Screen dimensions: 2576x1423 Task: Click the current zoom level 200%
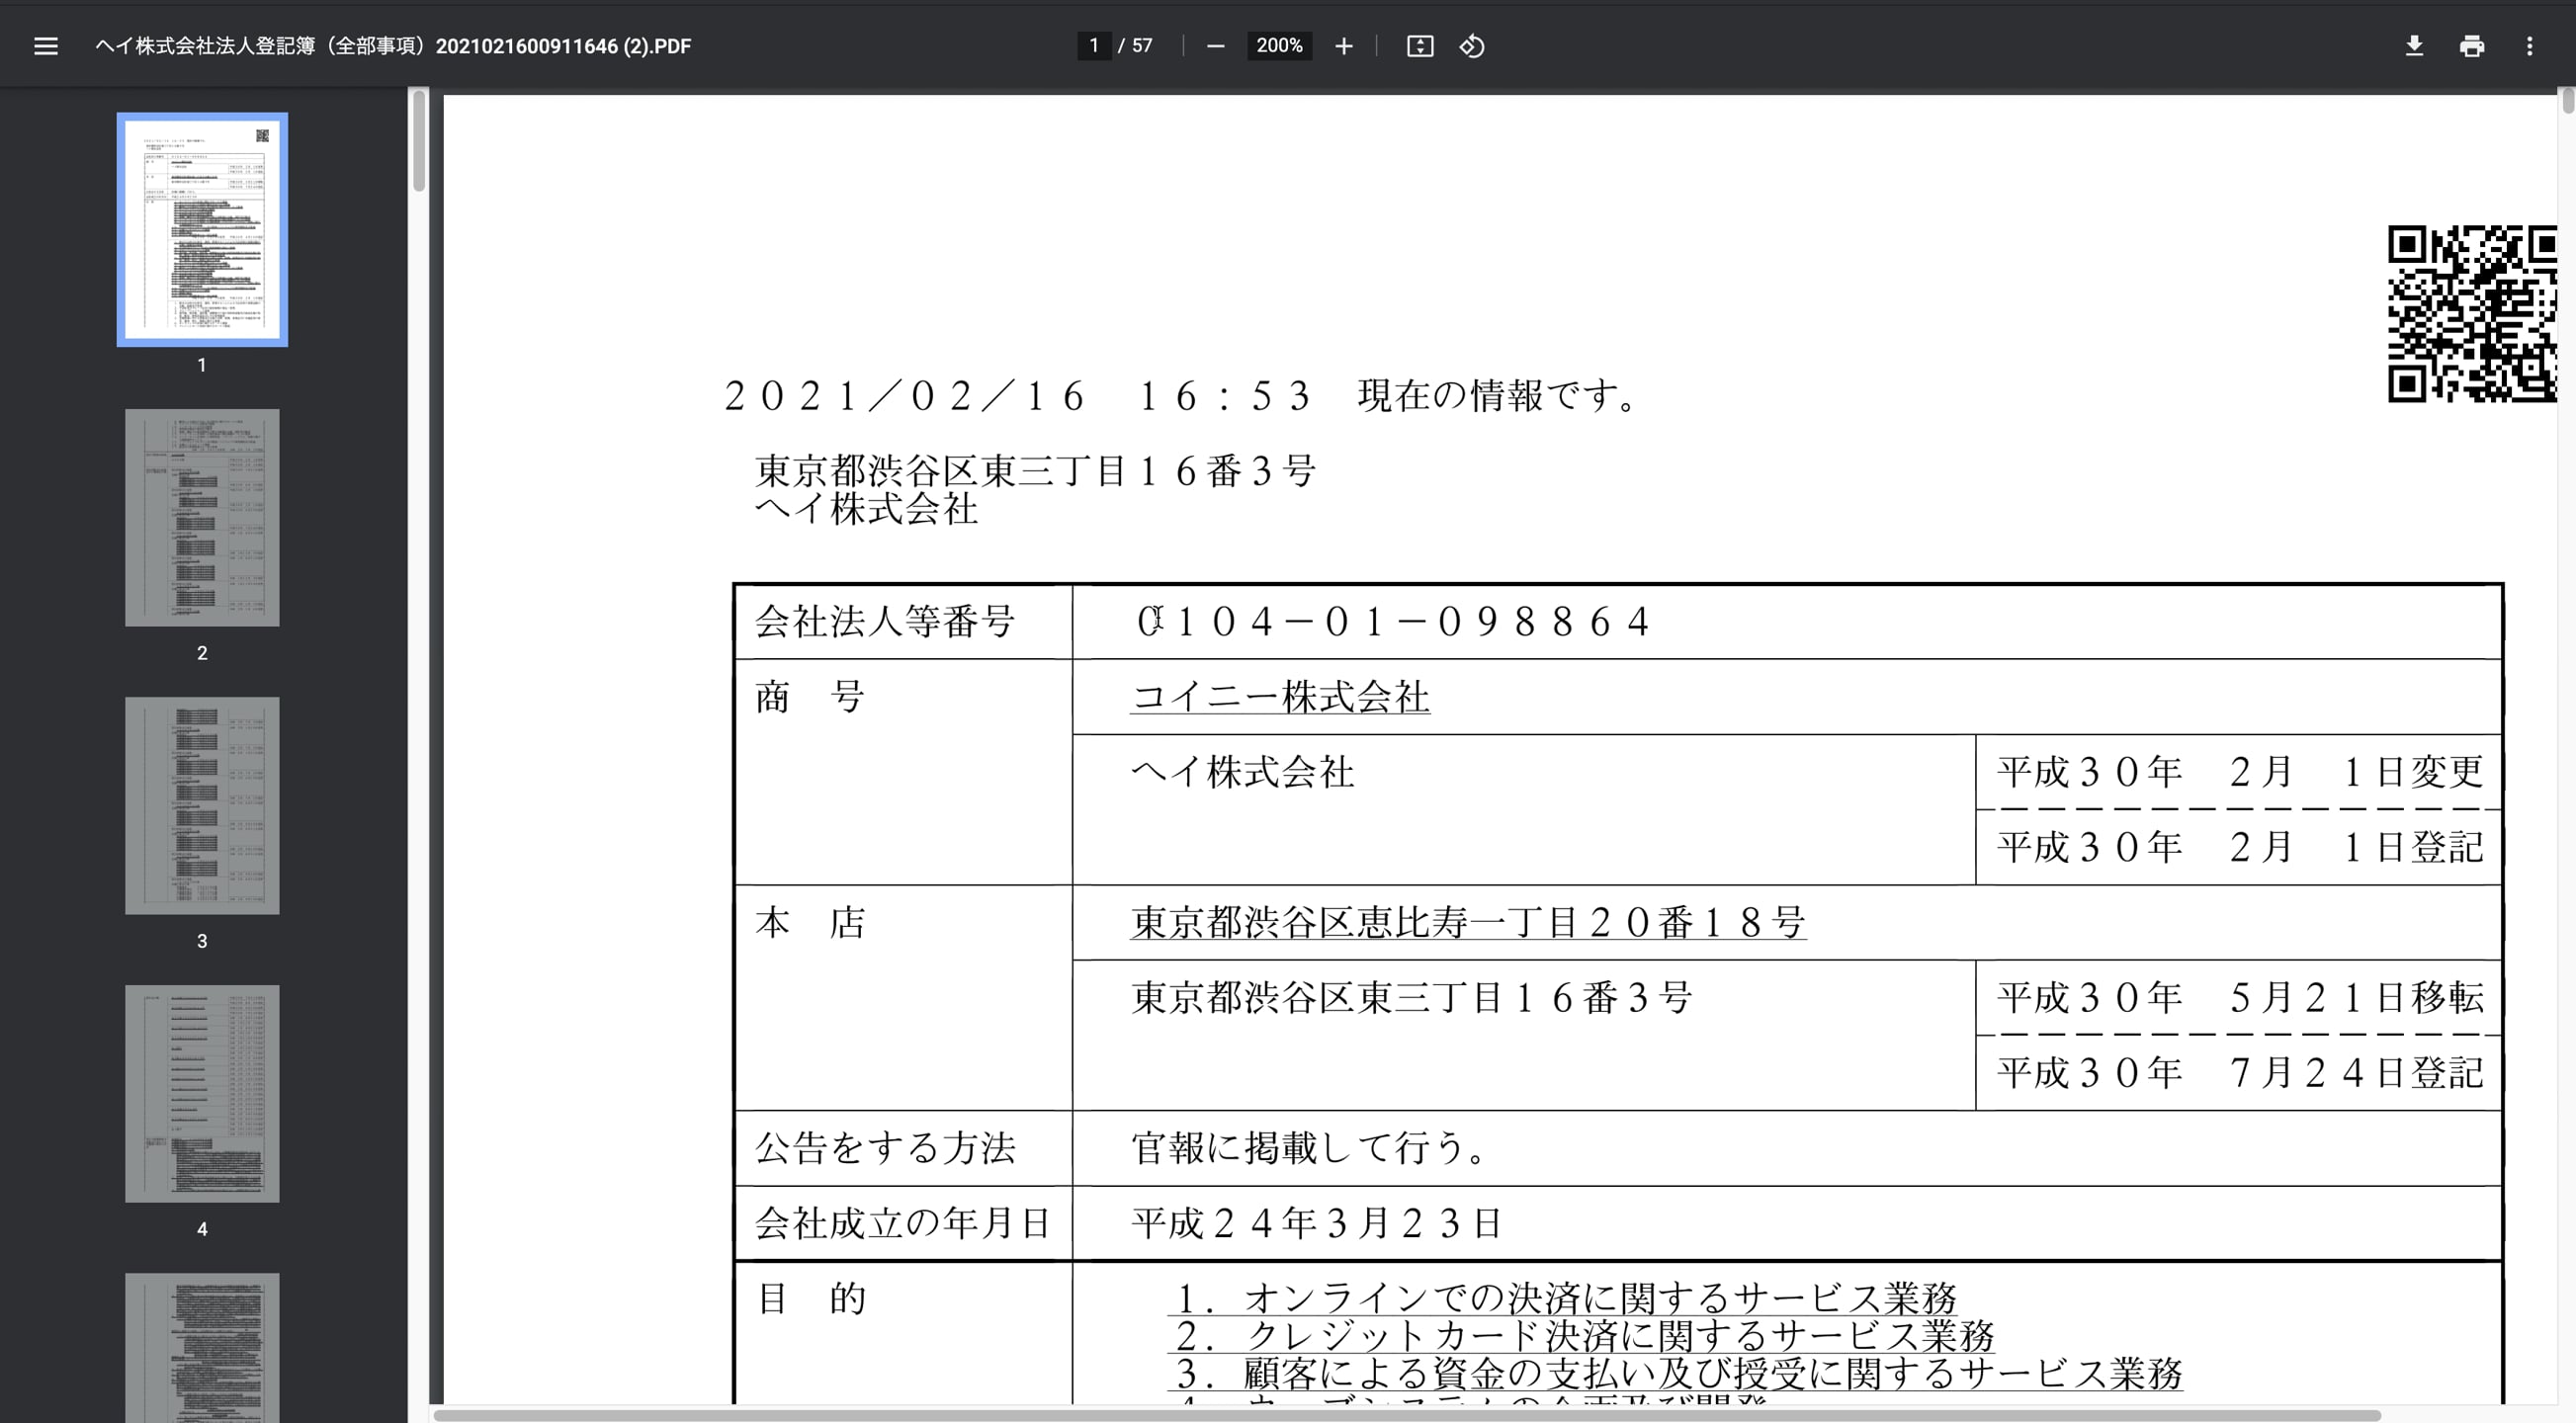point(1279,46)
